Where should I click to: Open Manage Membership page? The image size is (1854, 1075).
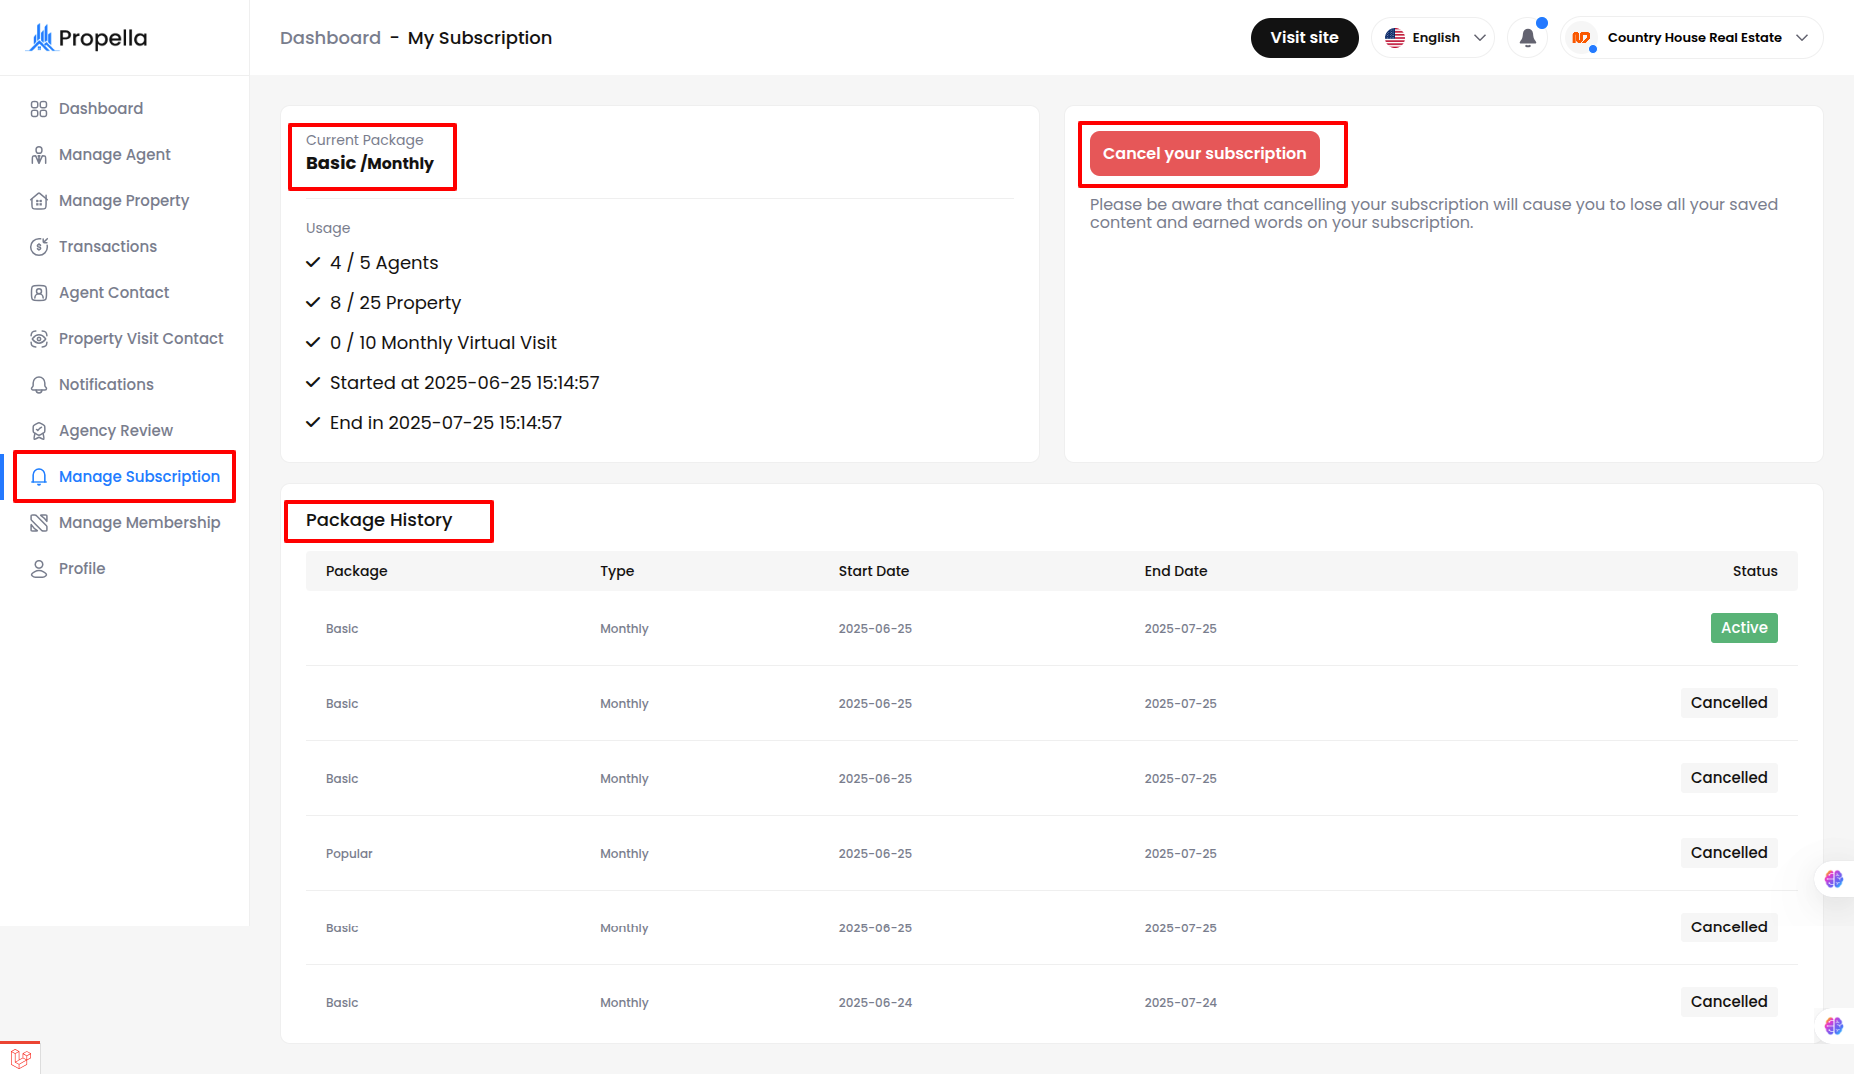140,523
